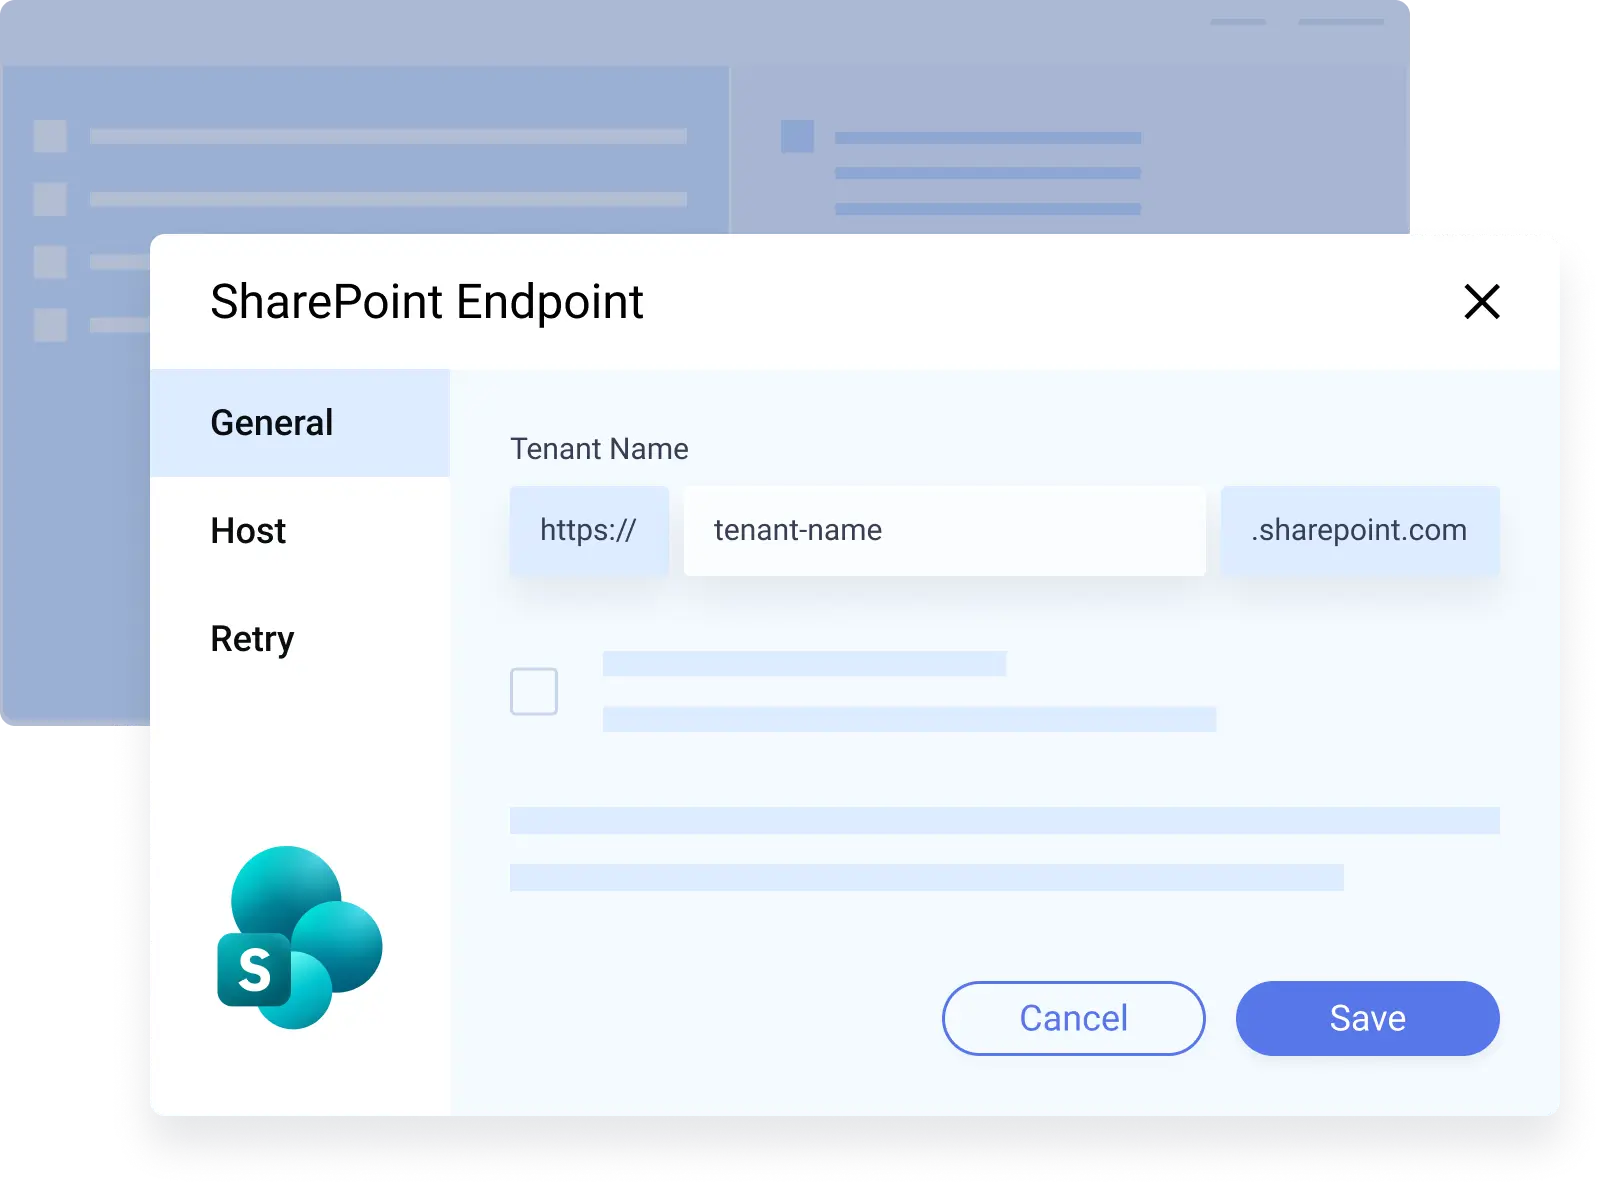1605x1191 pixels.
Task: Click the short placeholder line beside the checkbox
Action: pos(804,664)
